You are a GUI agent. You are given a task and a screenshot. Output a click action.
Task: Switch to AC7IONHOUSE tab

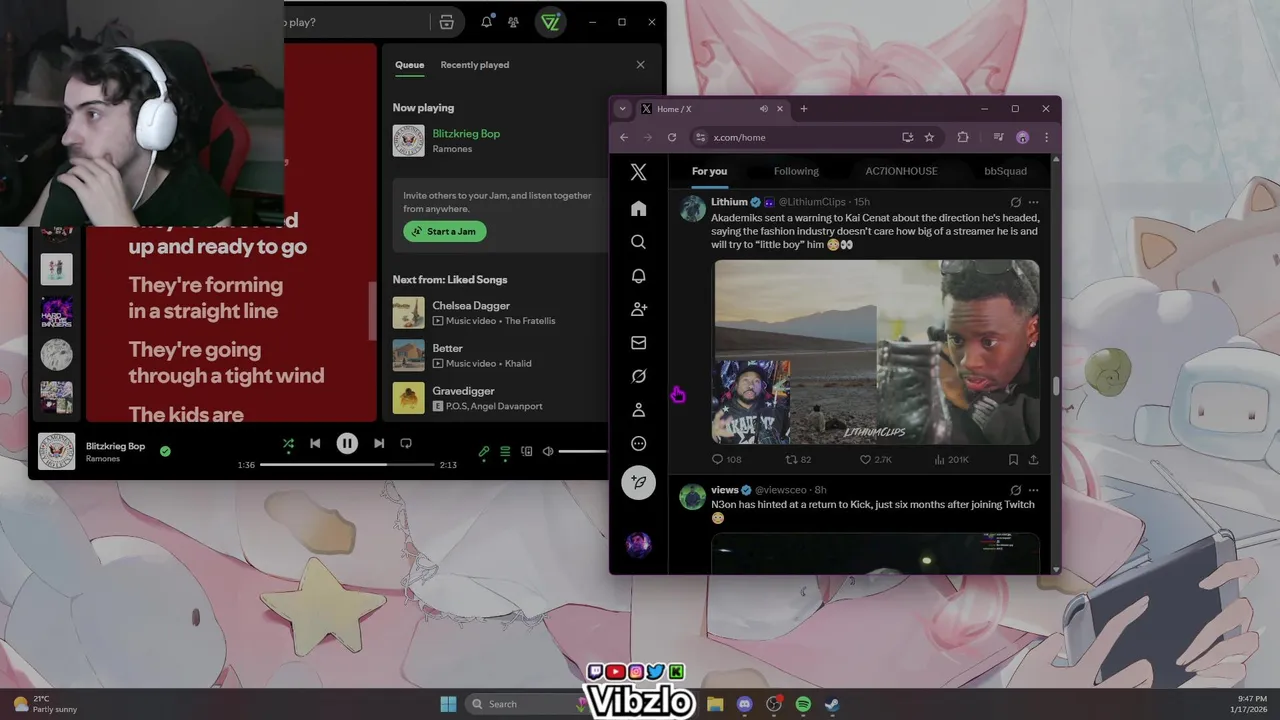[x=901, y=171]
